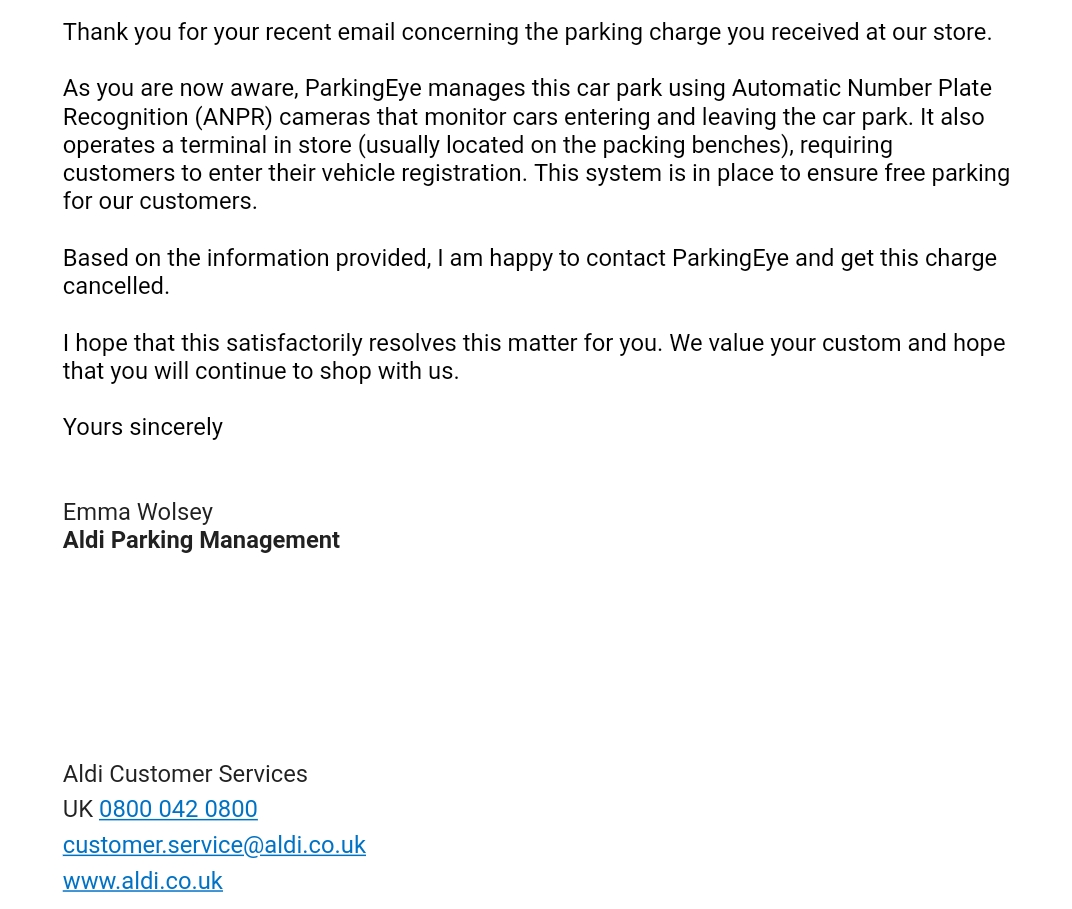Viewport: 1072px width, 909px height.
Task: Click the UK label before the phone number
Action: coord(77,809)
